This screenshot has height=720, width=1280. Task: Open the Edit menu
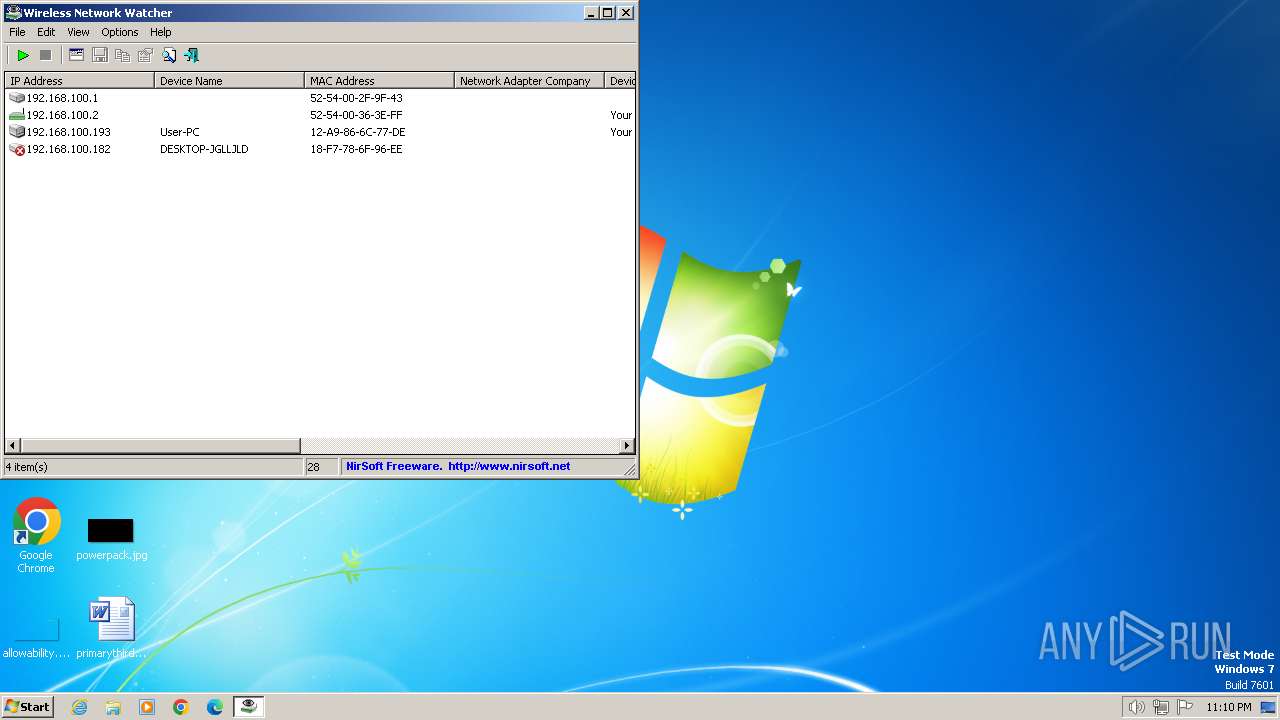point(46,32)
